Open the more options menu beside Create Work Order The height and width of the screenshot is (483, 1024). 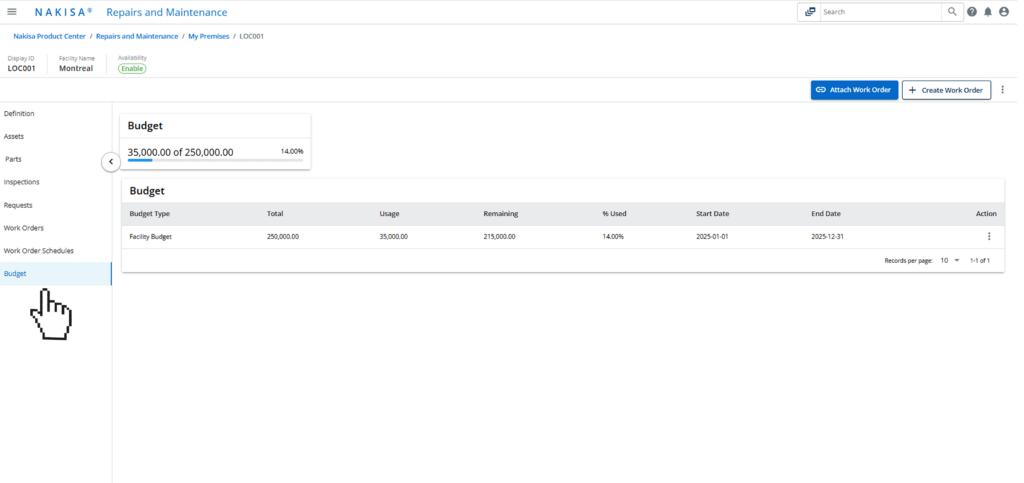(1003, 90)
